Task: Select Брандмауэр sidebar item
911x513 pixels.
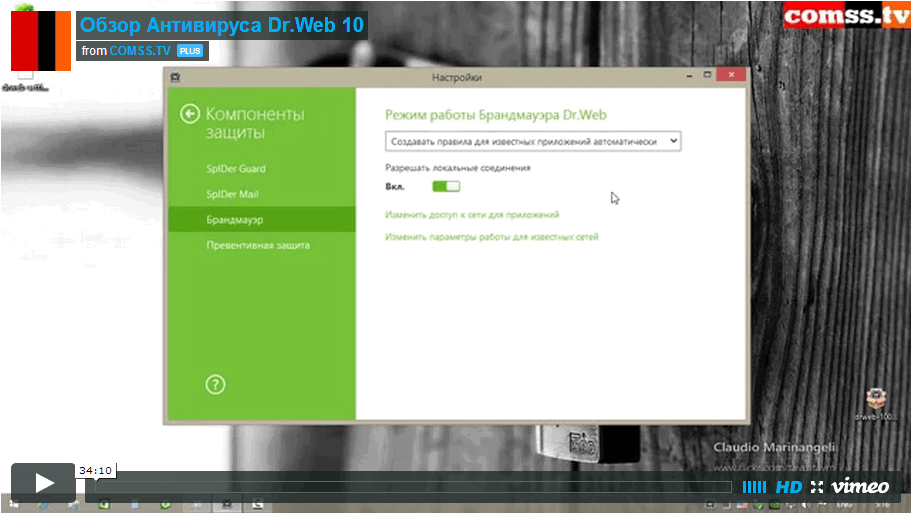Action: point(262,220)
